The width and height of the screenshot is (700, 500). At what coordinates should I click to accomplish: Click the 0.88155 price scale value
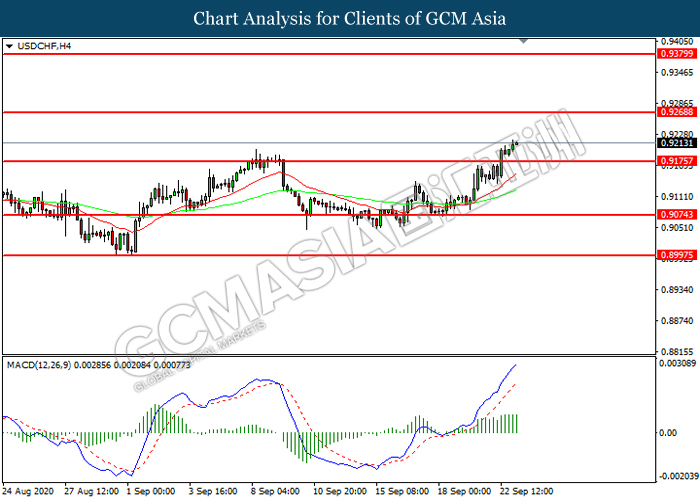pos(677,352)
